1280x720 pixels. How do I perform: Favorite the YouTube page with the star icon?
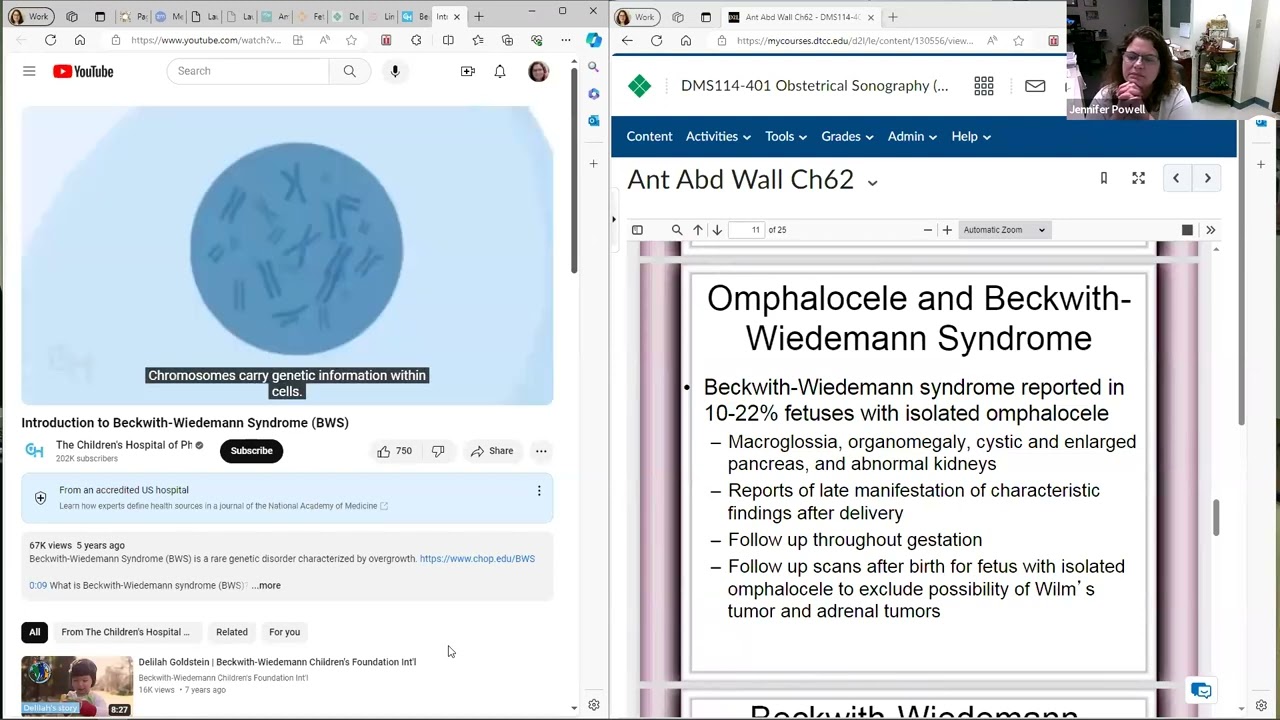tap(351, 40)
